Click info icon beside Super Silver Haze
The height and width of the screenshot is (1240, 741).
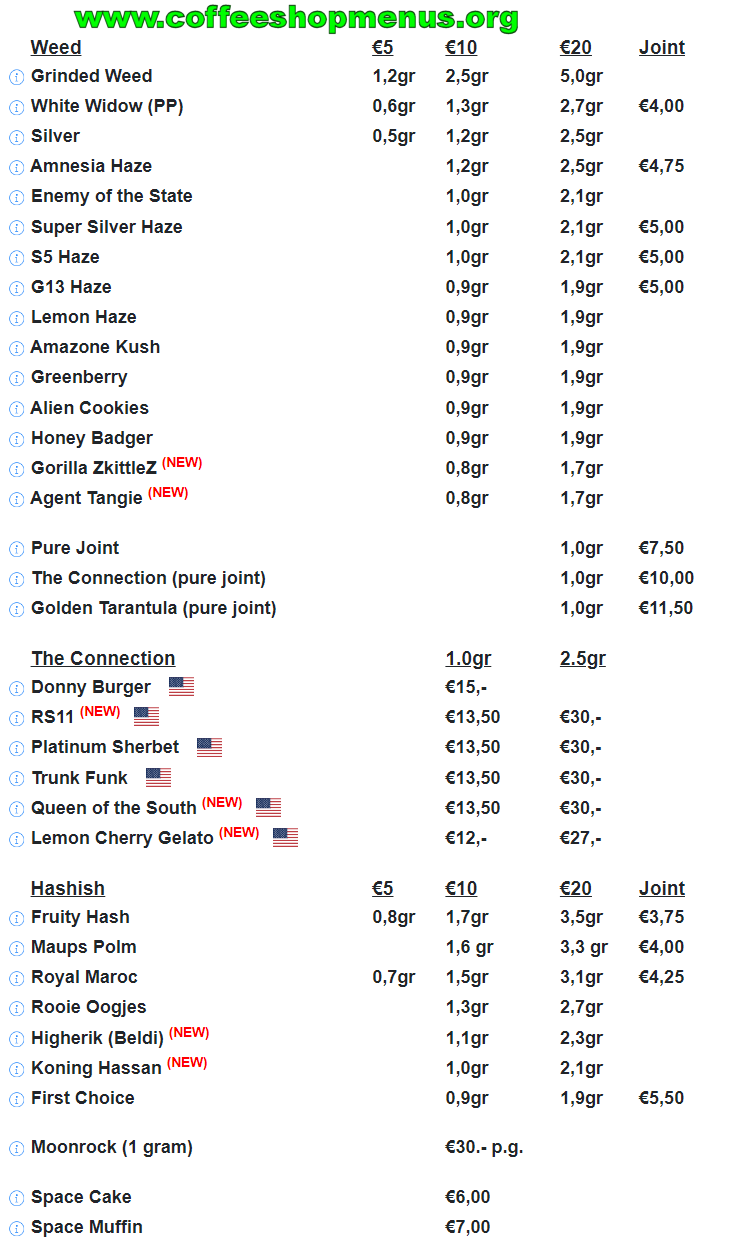(16, 228)
